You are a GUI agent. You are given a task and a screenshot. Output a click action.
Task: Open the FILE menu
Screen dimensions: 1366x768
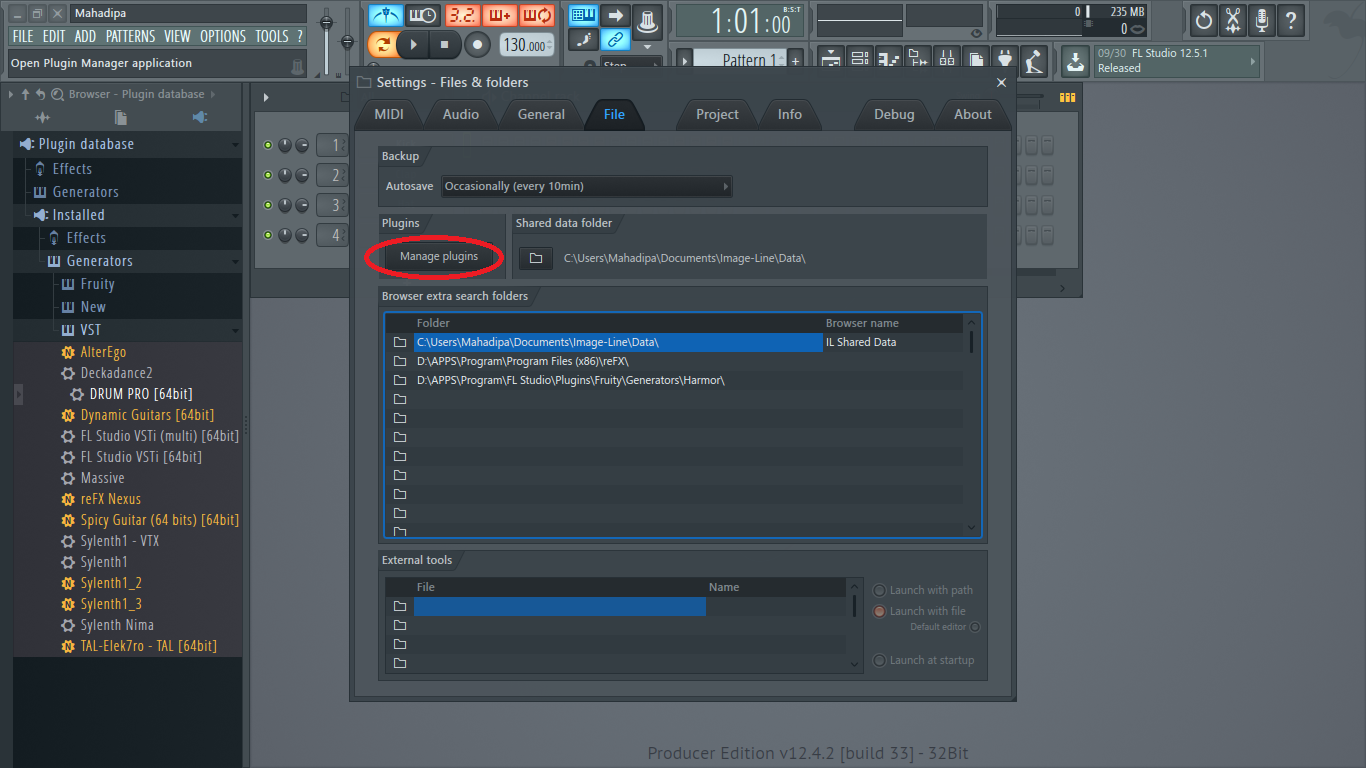tap(23, 36)
